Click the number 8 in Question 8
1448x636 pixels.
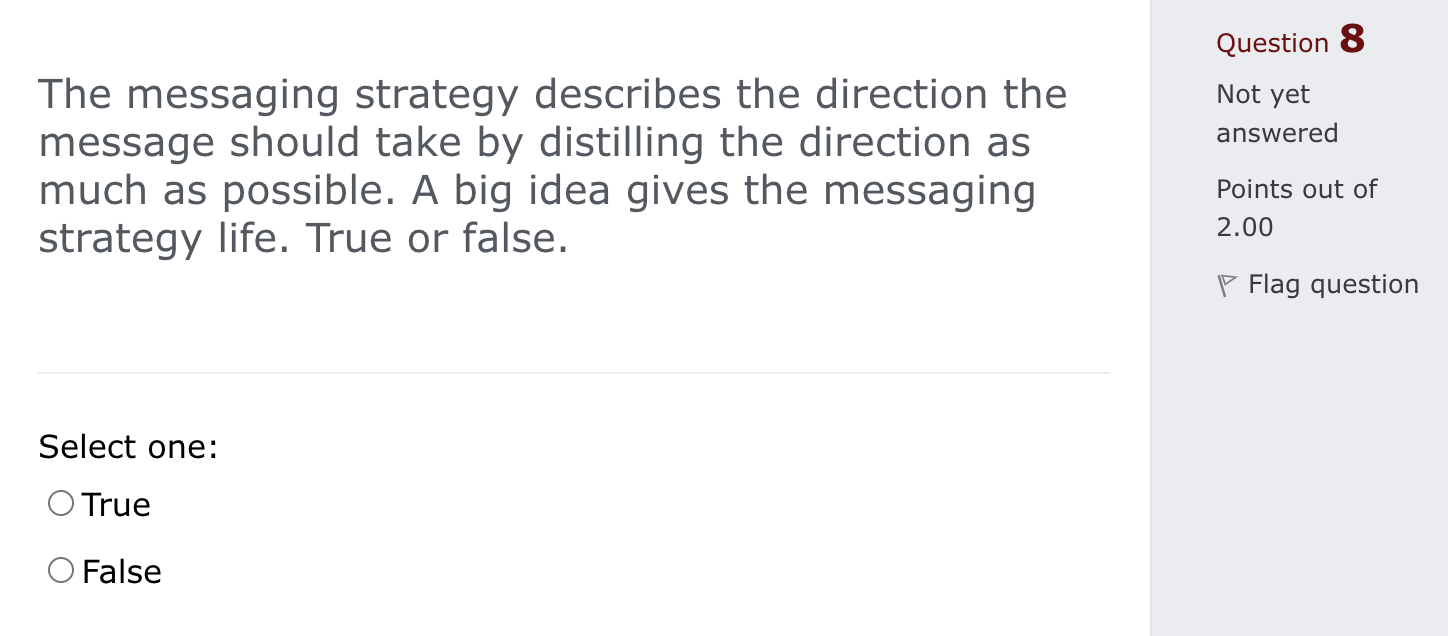point(1352,38)
